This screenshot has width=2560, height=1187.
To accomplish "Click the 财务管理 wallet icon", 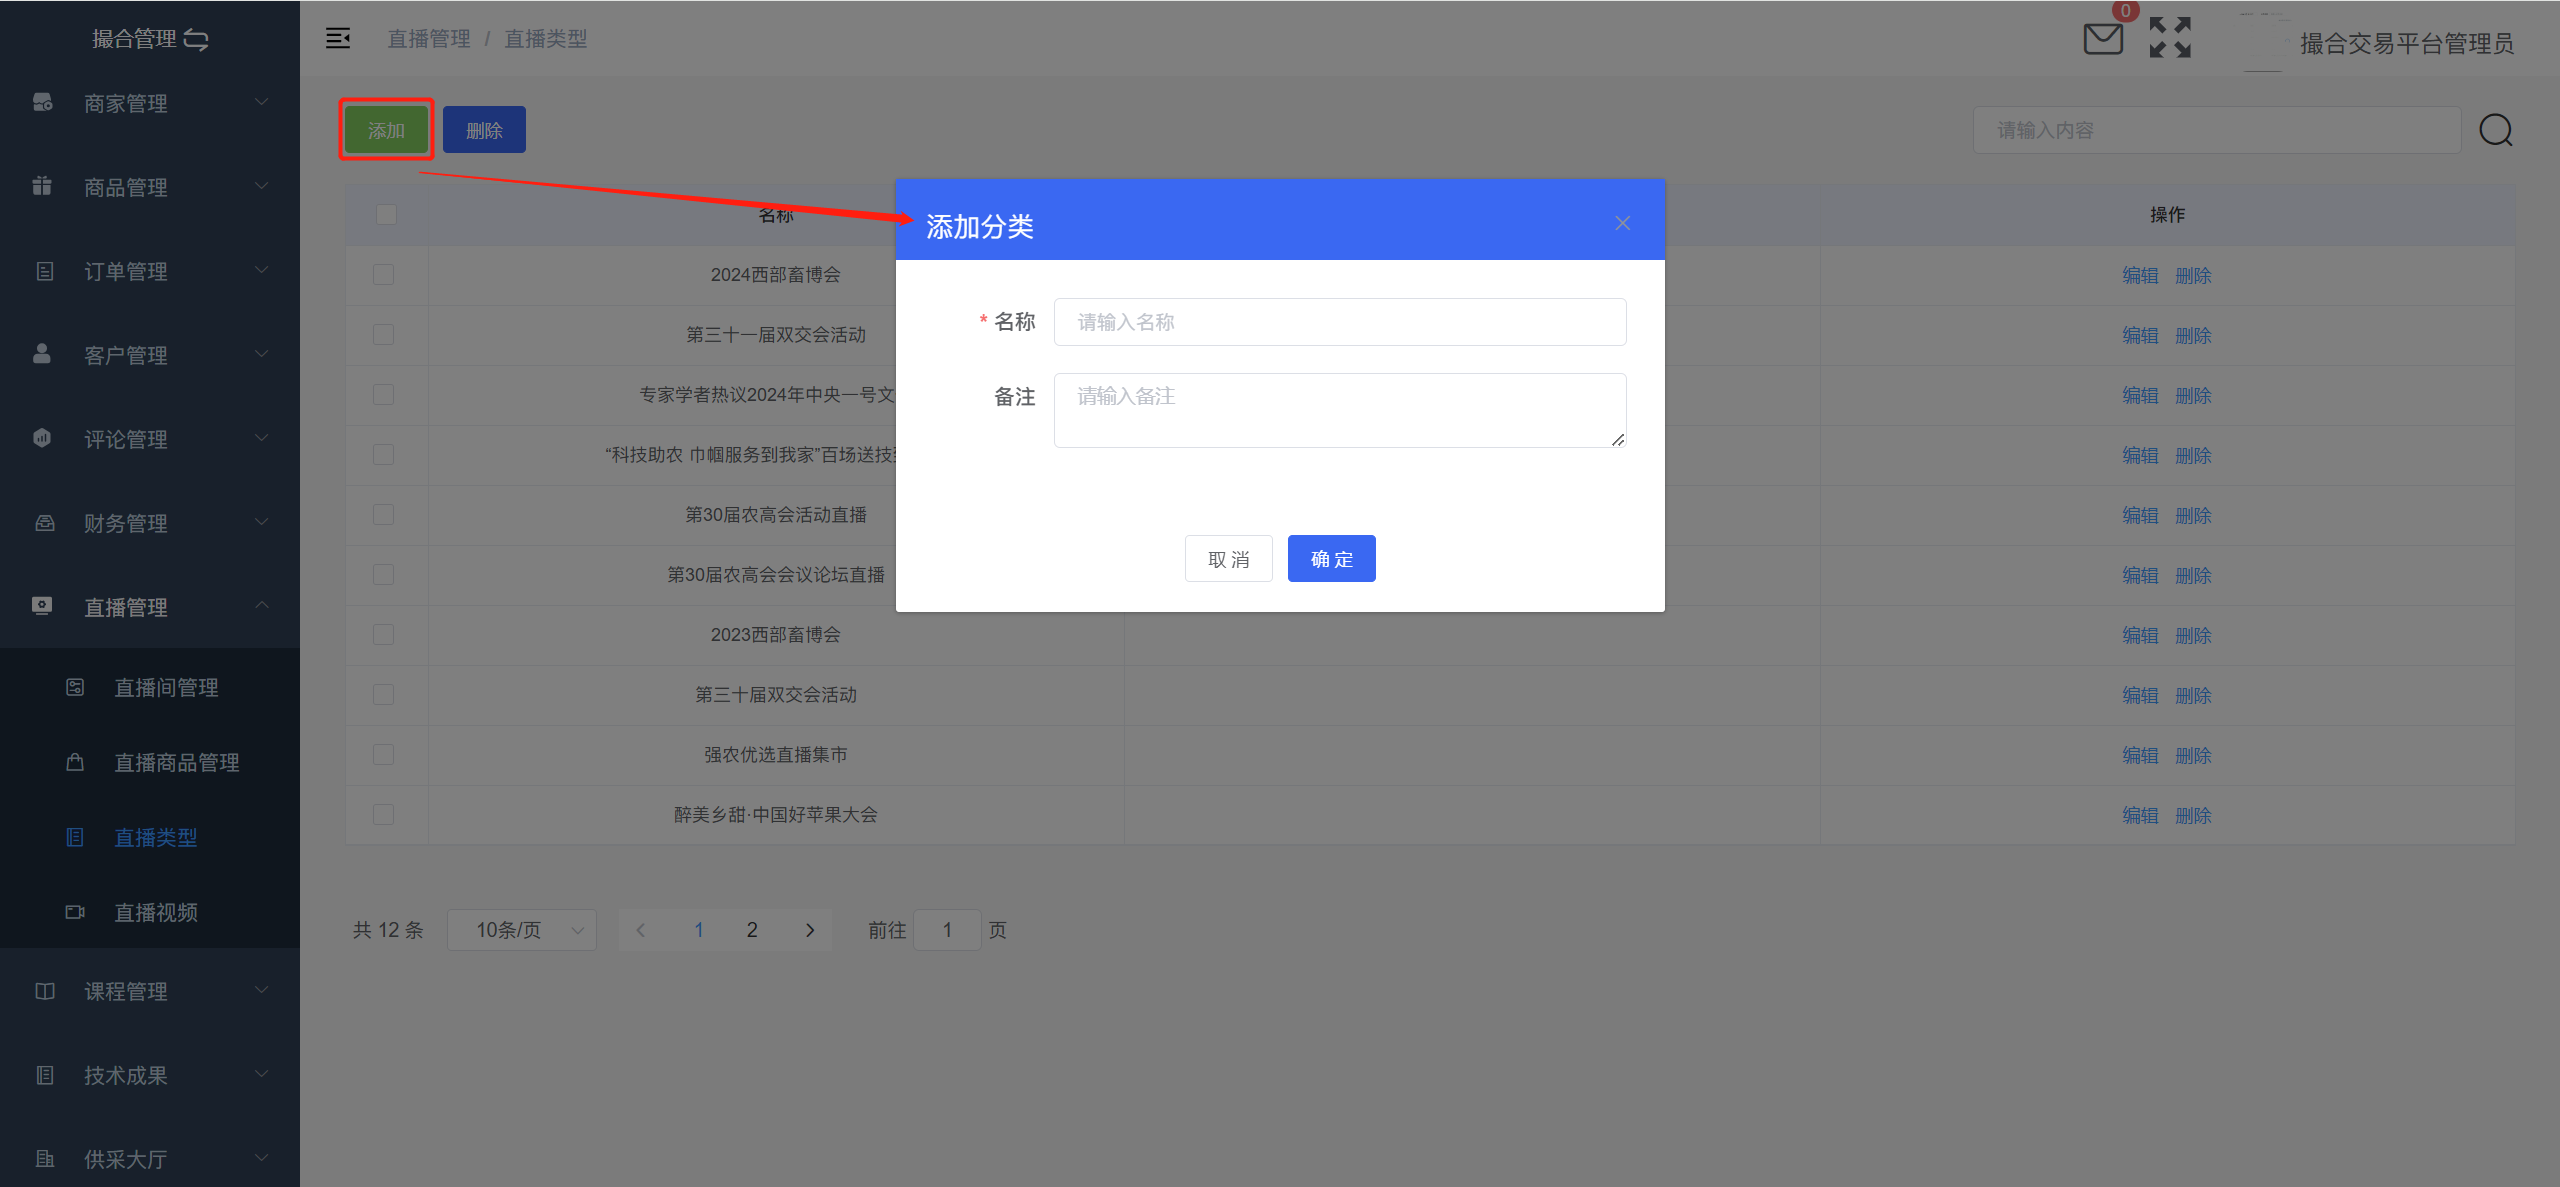I will 44,522.
